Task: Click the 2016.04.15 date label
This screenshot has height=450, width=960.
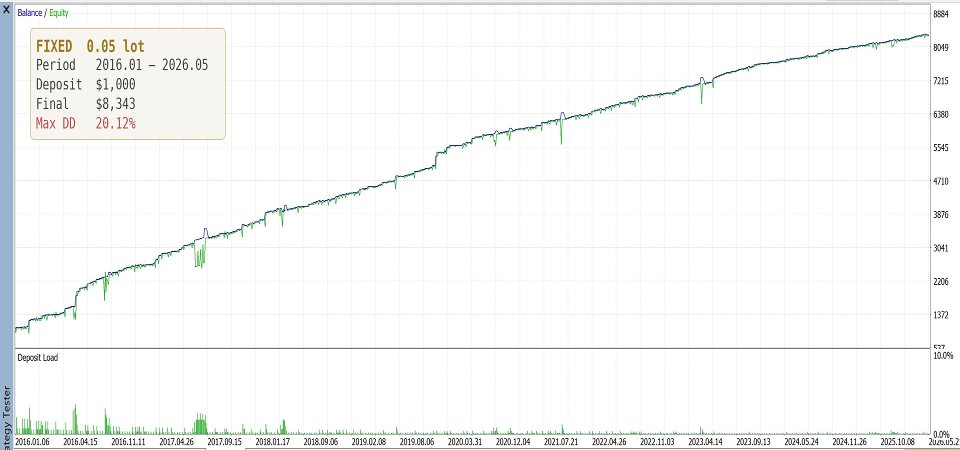Action: [81, 442]
